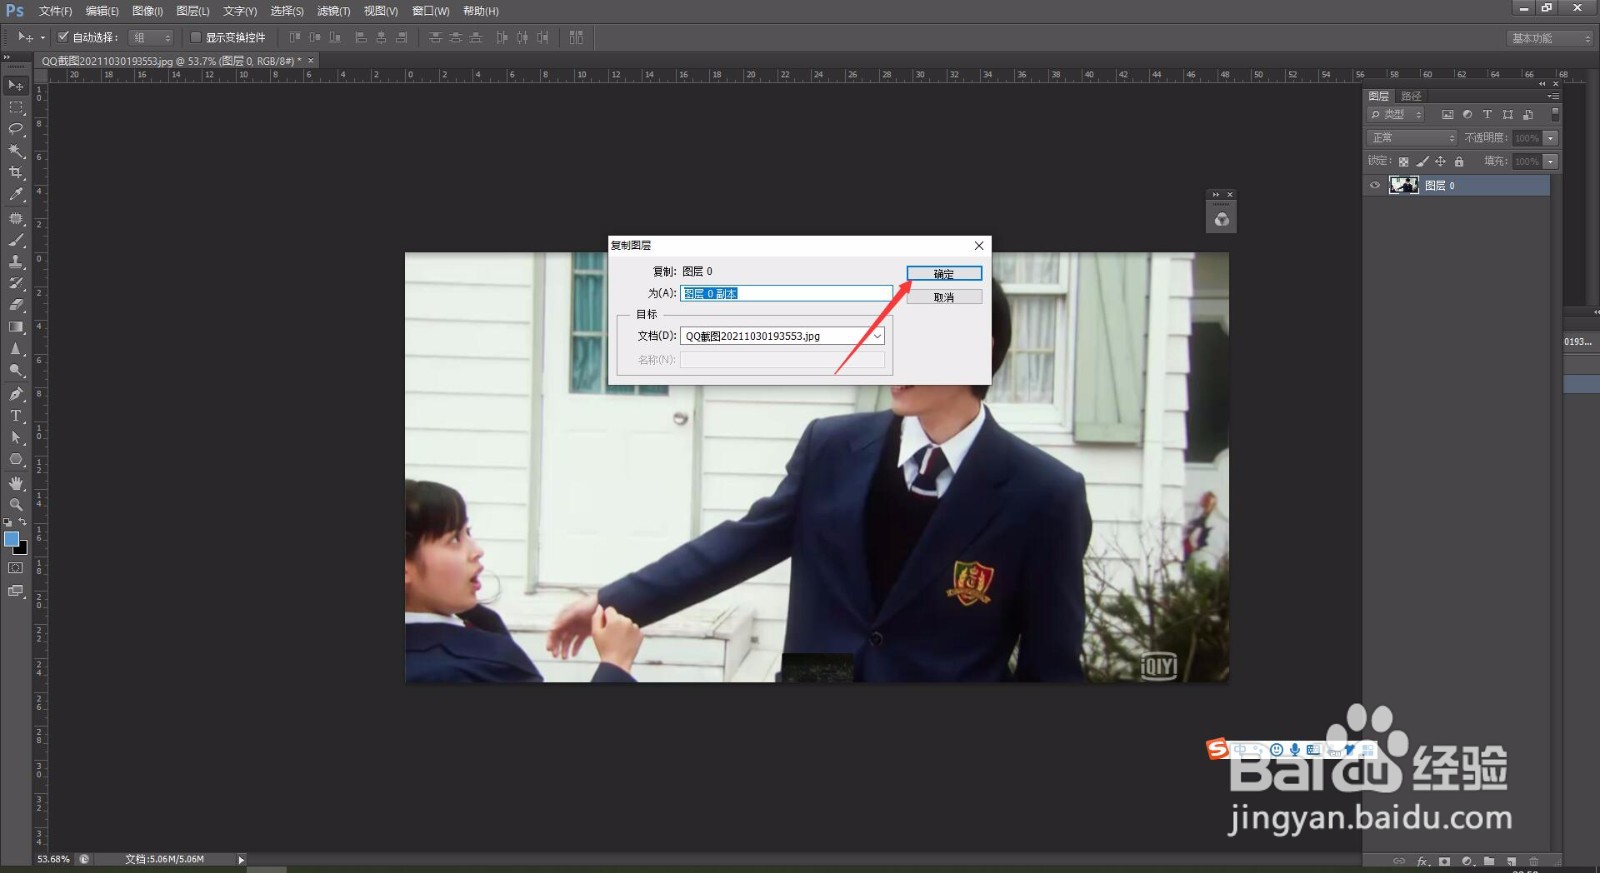Open the Auto-Select group dropdown
Screen dimensions: 1600x873
click(x=151, y=37)
